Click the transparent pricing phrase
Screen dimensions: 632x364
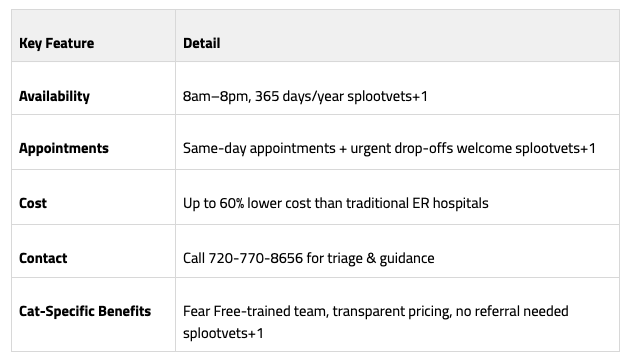point(392,311)
